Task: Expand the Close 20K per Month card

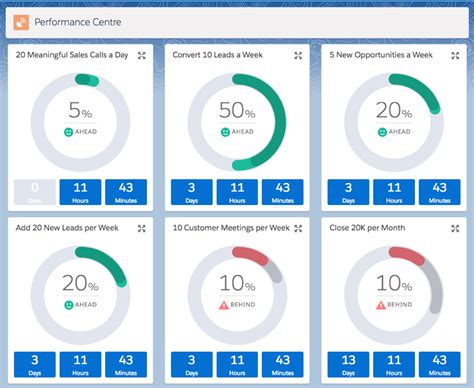Action: click(455, 228)
